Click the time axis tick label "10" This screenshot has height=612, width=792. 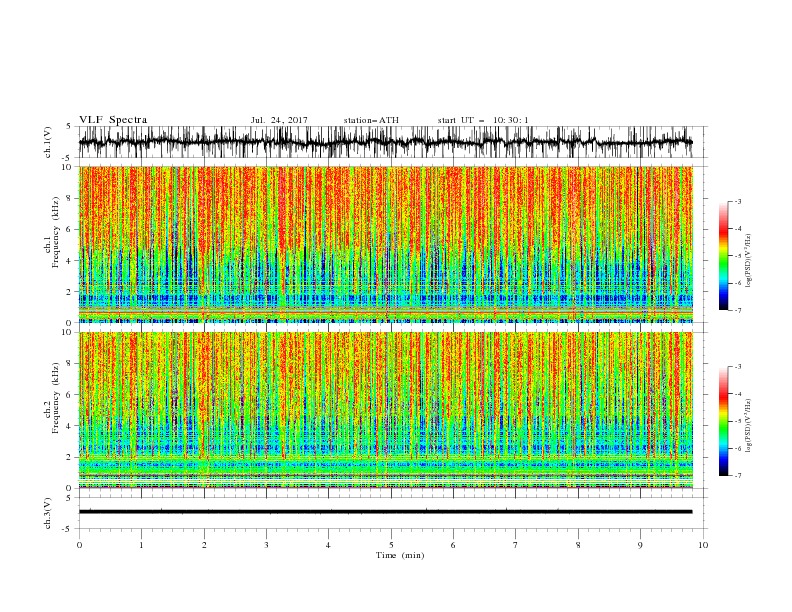pyautogui.click(x=703, y=545)
